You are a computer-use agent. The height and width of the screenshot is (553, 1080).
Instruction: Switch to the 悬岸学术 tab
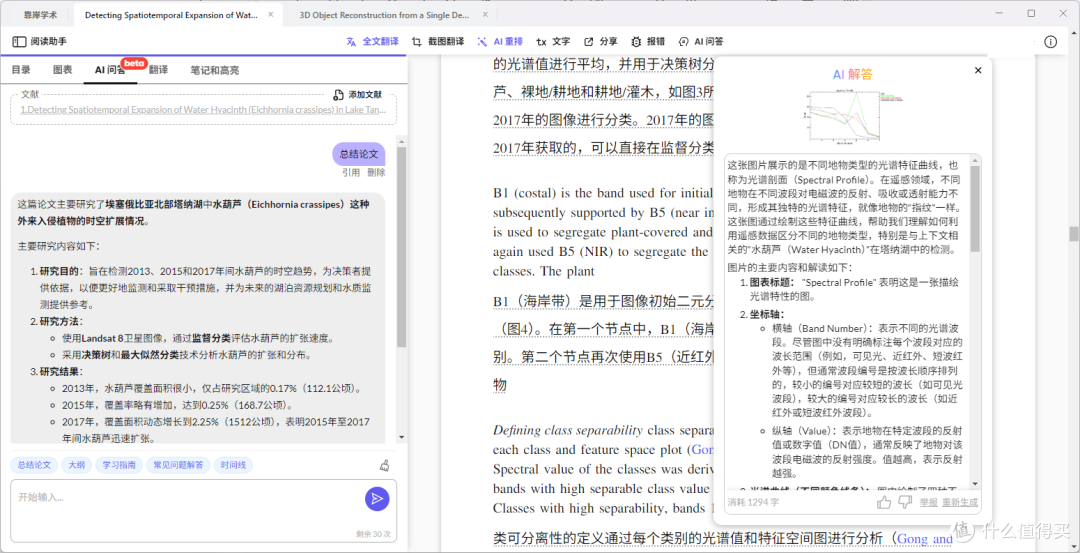(41, 14)
